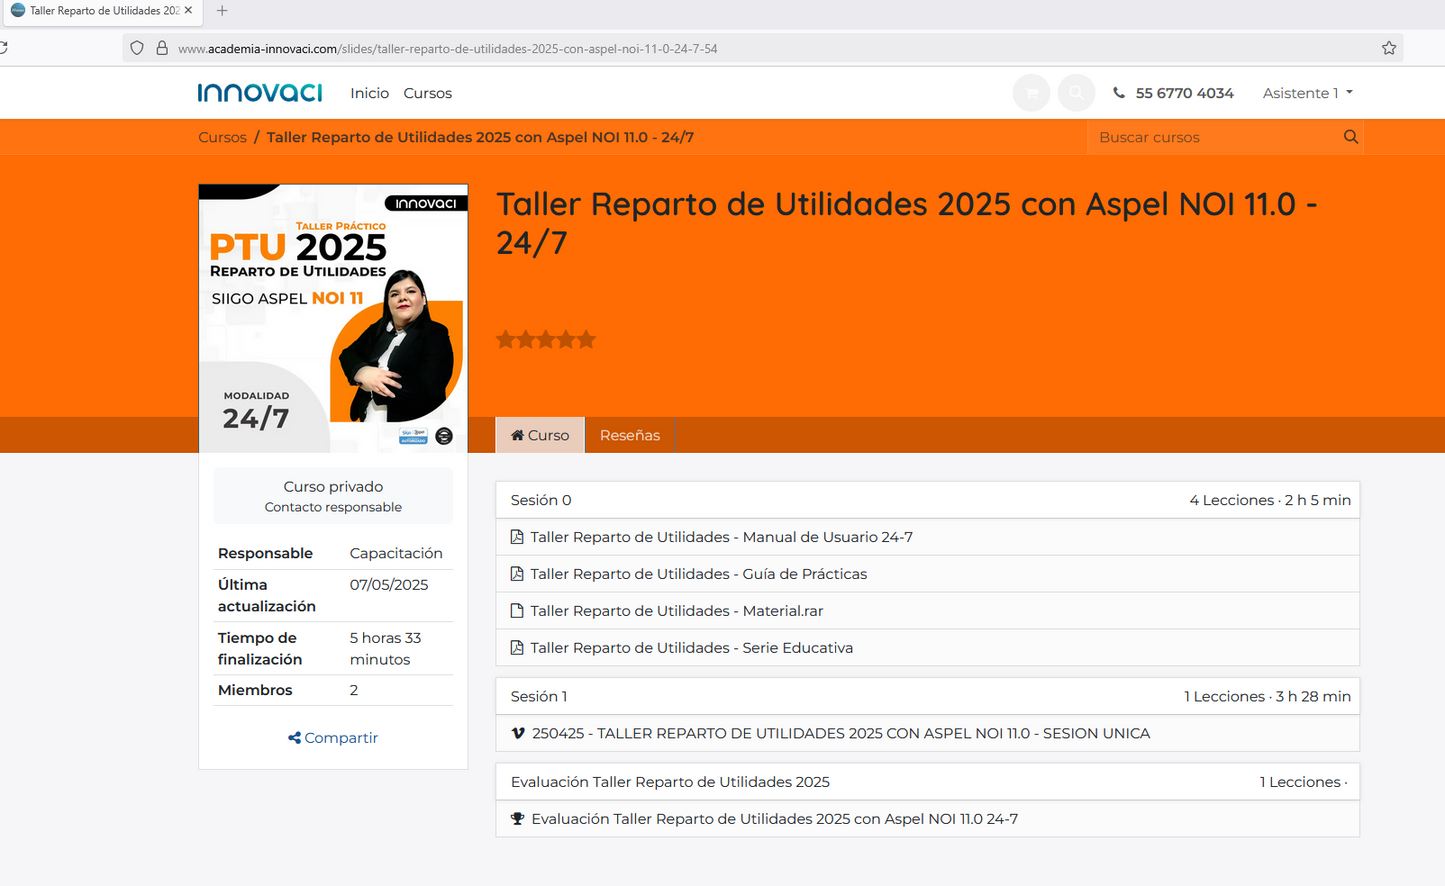Image resolution: width=1445 pixels, height=886 pixels.
Task: Click Contacto responsable link
Action: click(x=333, y=507)
